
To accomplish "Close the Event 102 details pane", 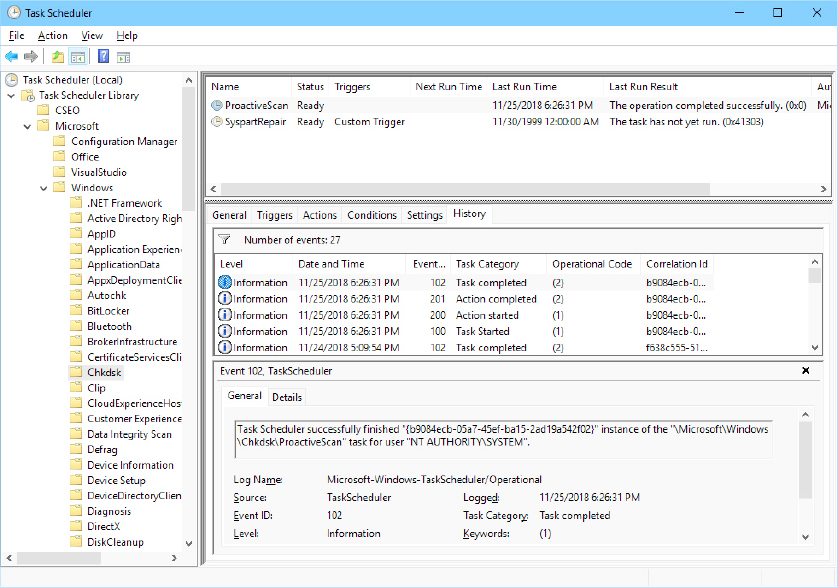I will tap(806, 371).
